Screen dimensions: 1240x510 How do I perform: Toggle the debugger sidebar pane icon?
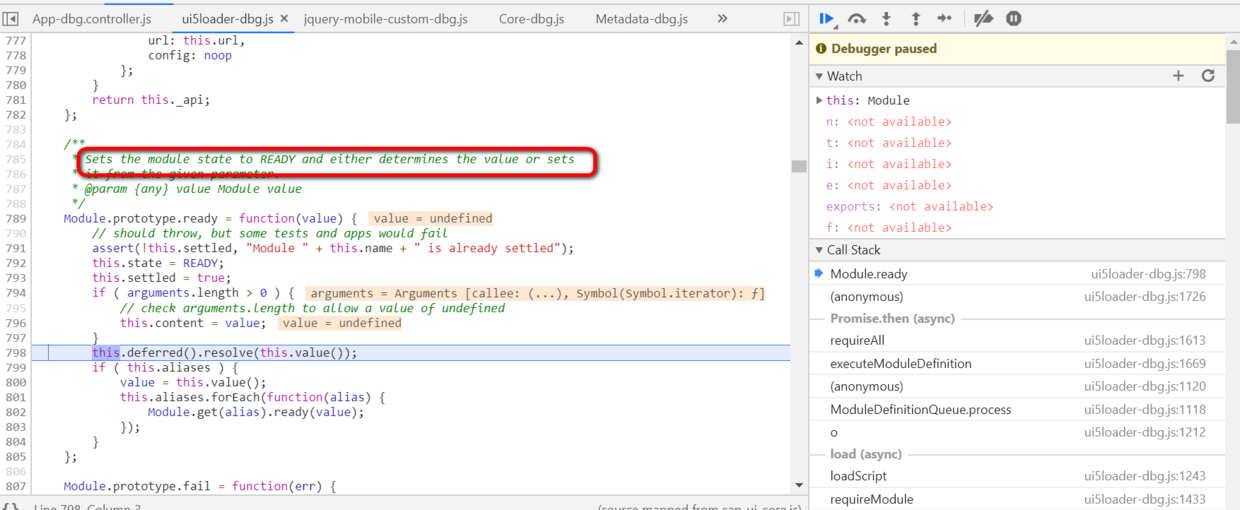tap(791, 18)
